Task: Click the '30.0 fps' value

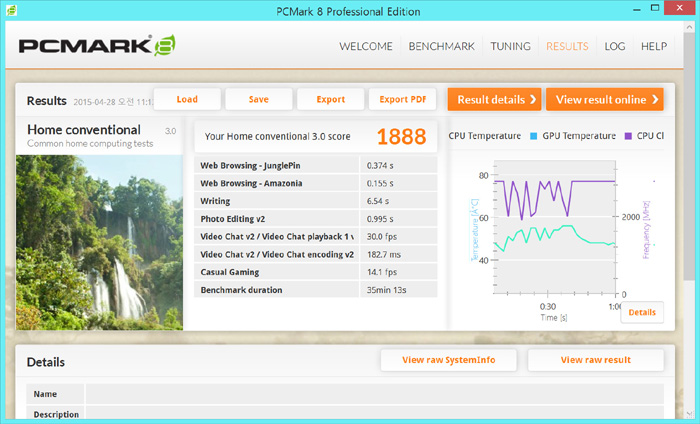Action: pos(382,237)
